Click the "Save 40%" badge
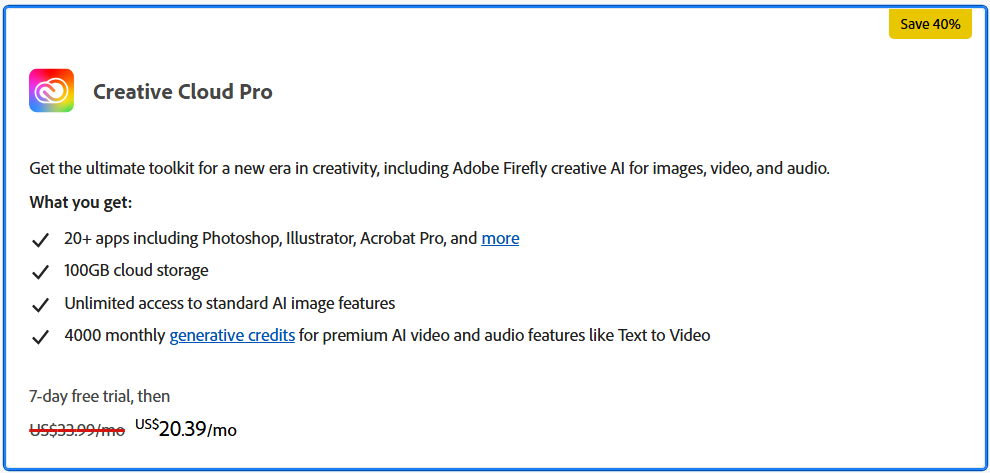The height and width of the screenshot is (473, 990). point(930,25)
